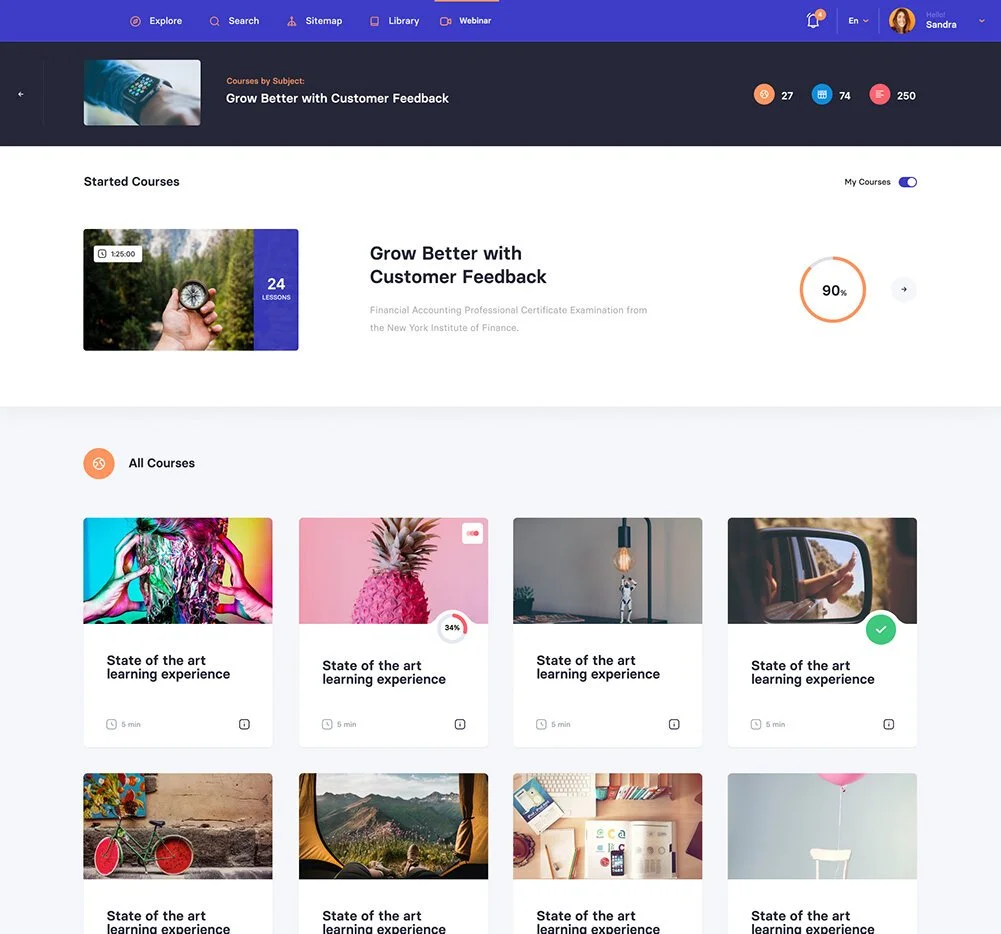Image resolution: width=1001 pixels, height=934 pixels.
Task: Open the Webinar menu item
Action: 465,21
